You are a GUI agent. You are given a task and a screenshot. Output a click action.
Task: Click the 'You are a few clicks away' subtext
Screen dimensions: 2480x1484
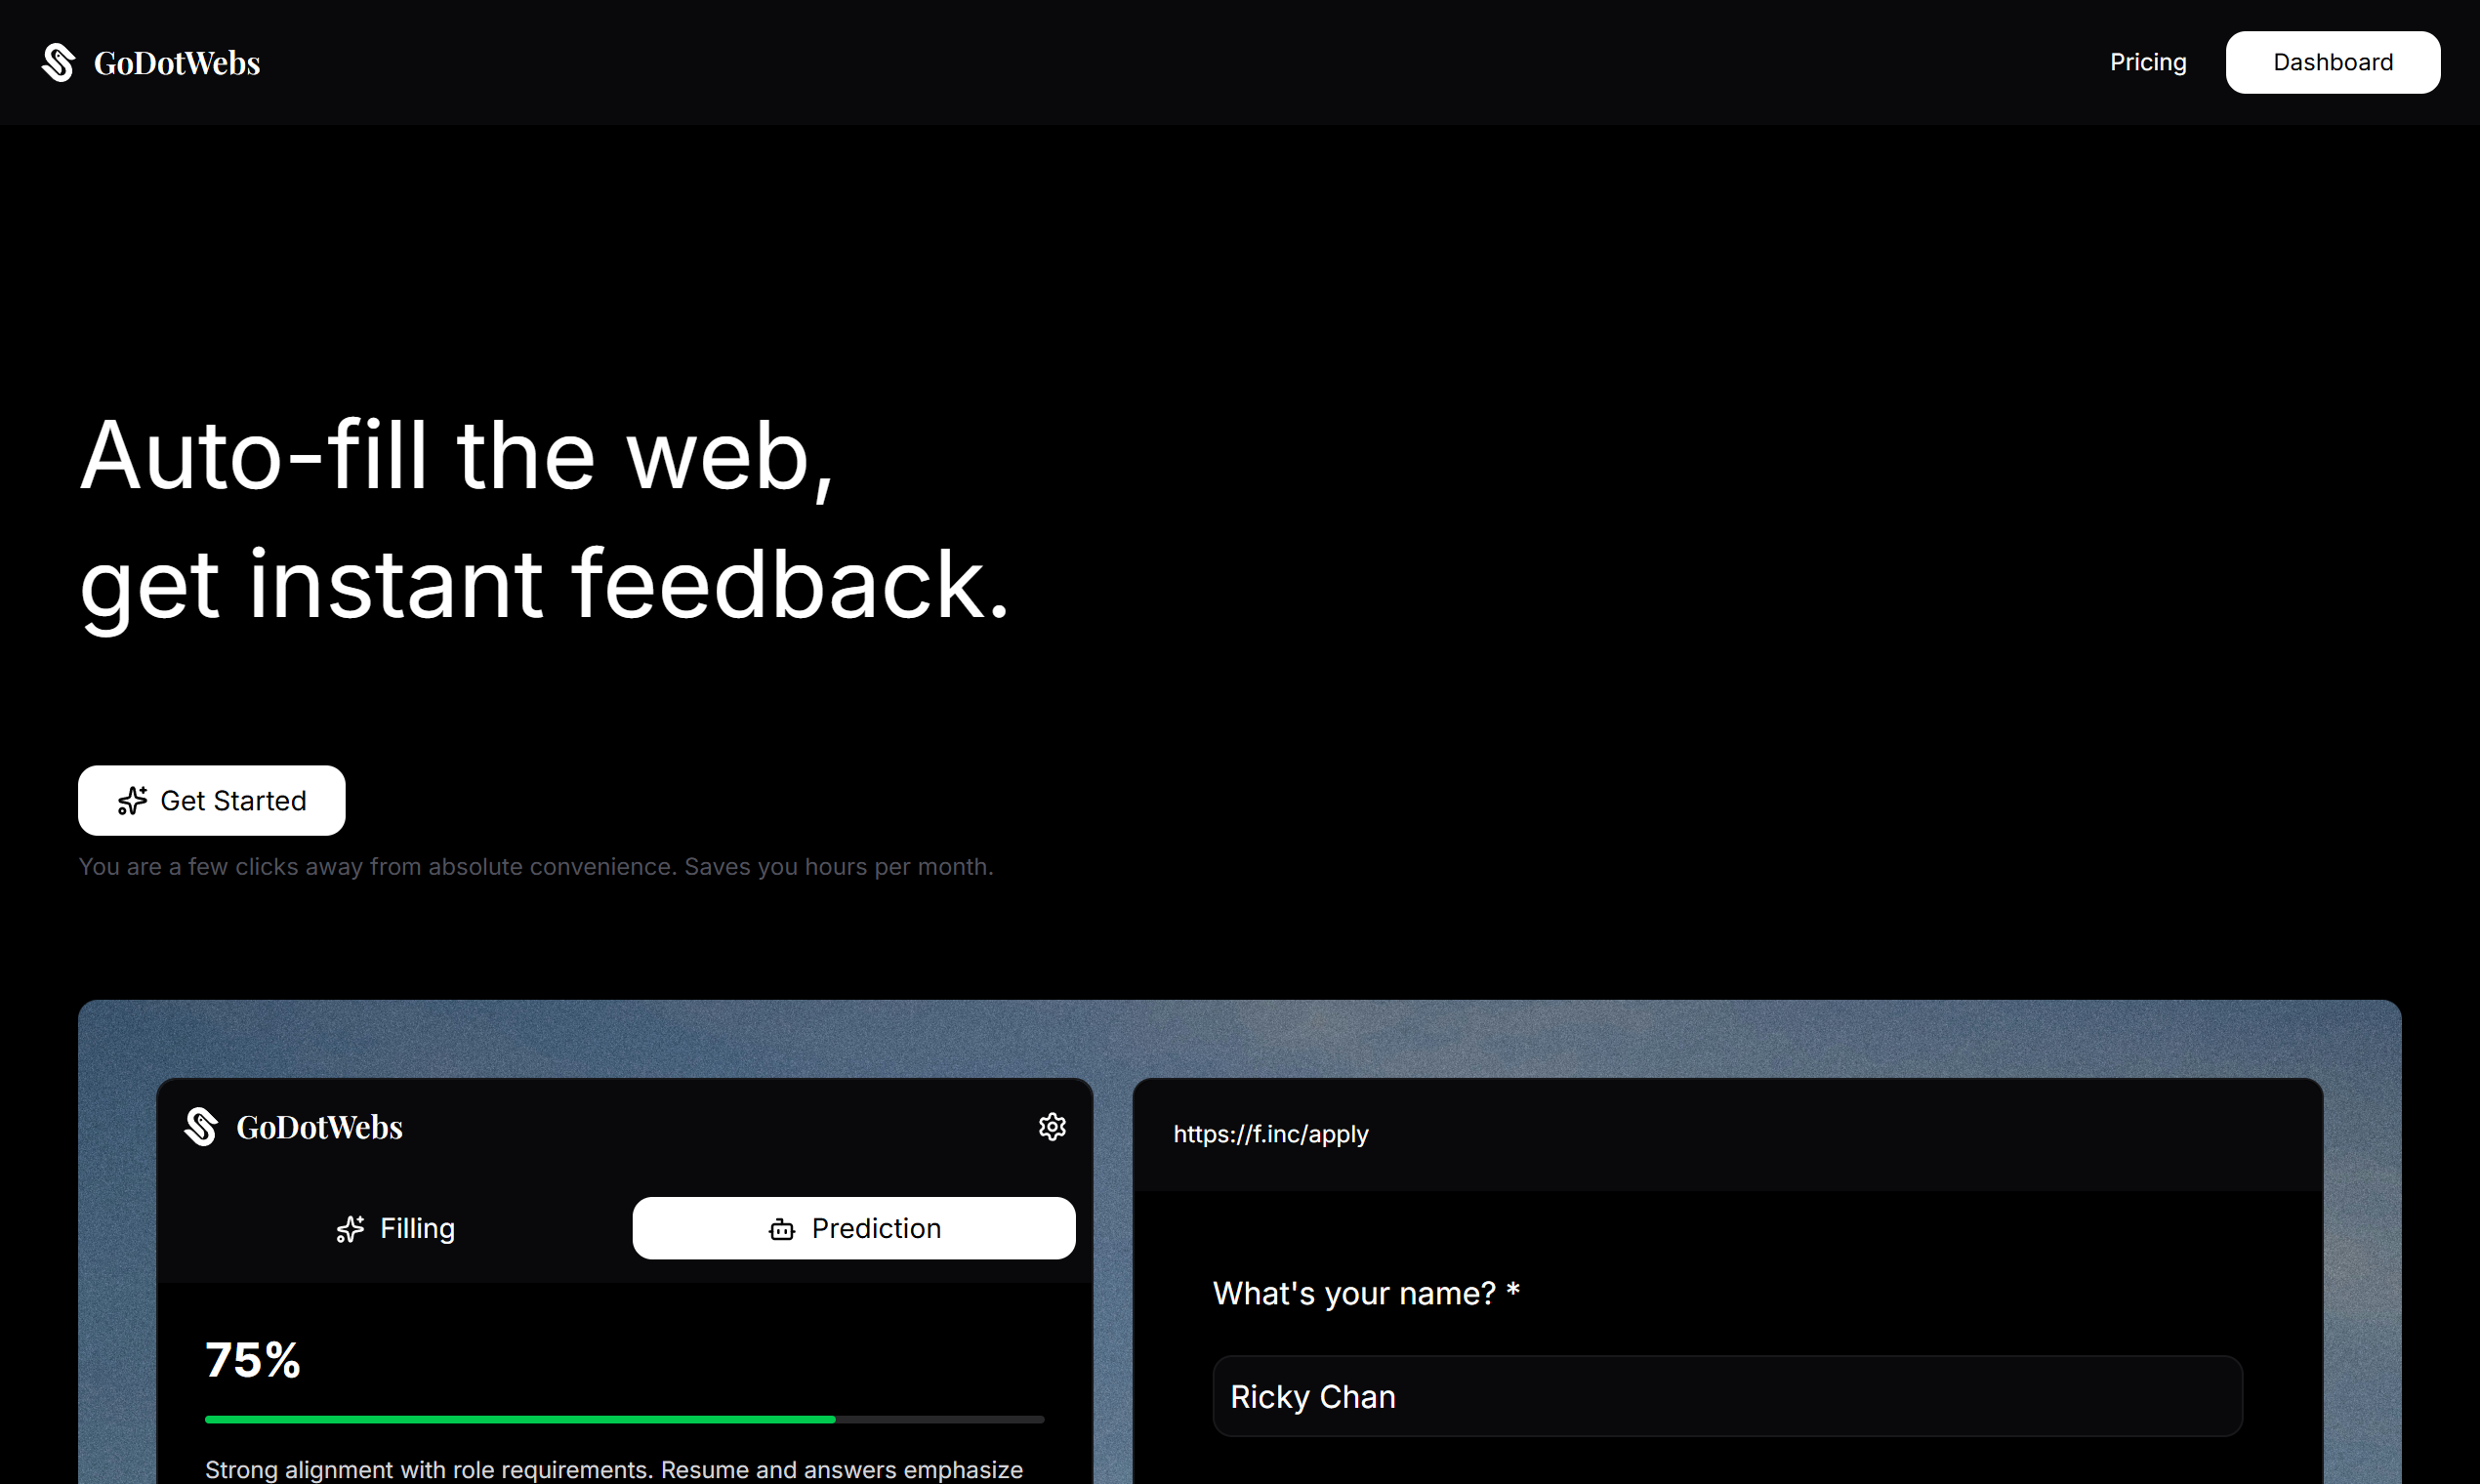point(536,867)
